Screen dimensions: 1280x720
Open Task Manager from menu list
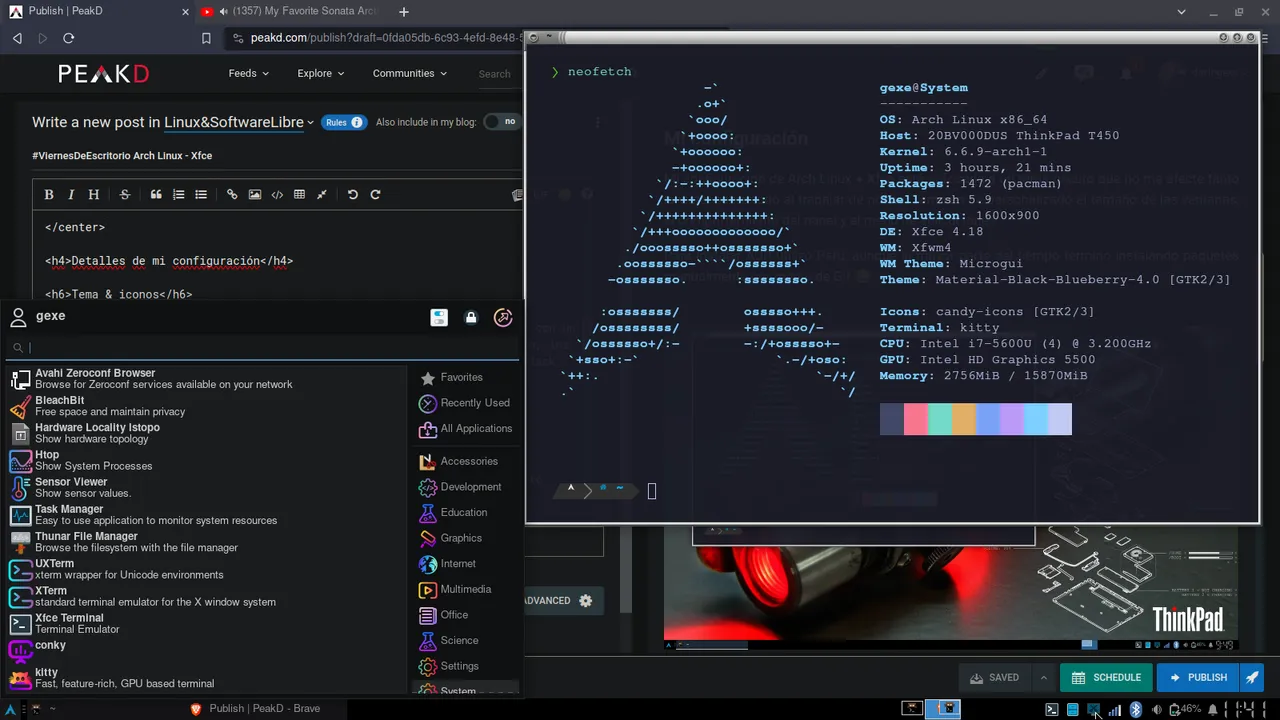(205, 515)
